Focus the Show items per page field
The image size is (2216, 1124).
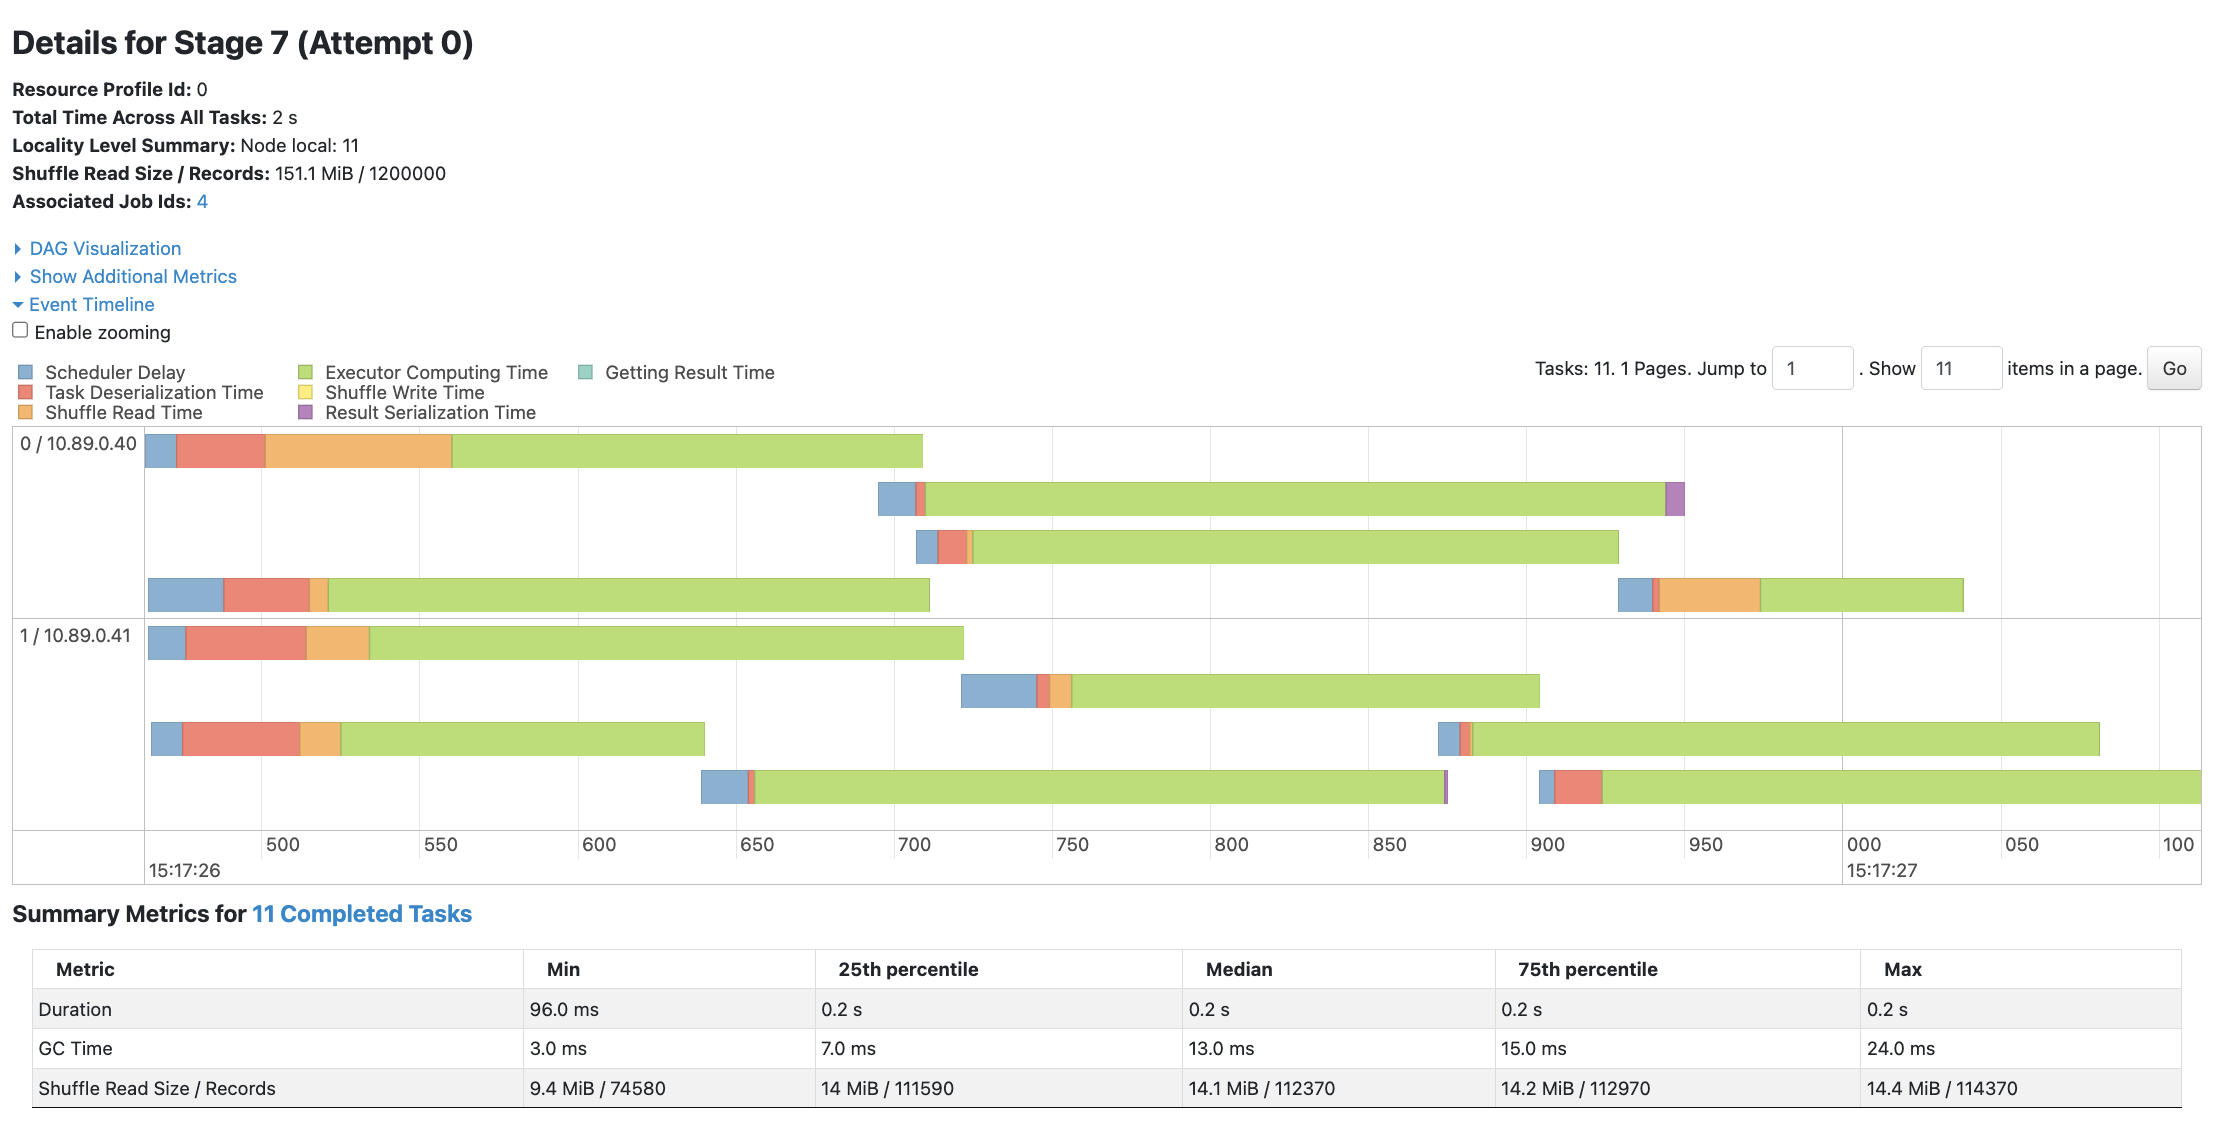(x=1961, y=368)
